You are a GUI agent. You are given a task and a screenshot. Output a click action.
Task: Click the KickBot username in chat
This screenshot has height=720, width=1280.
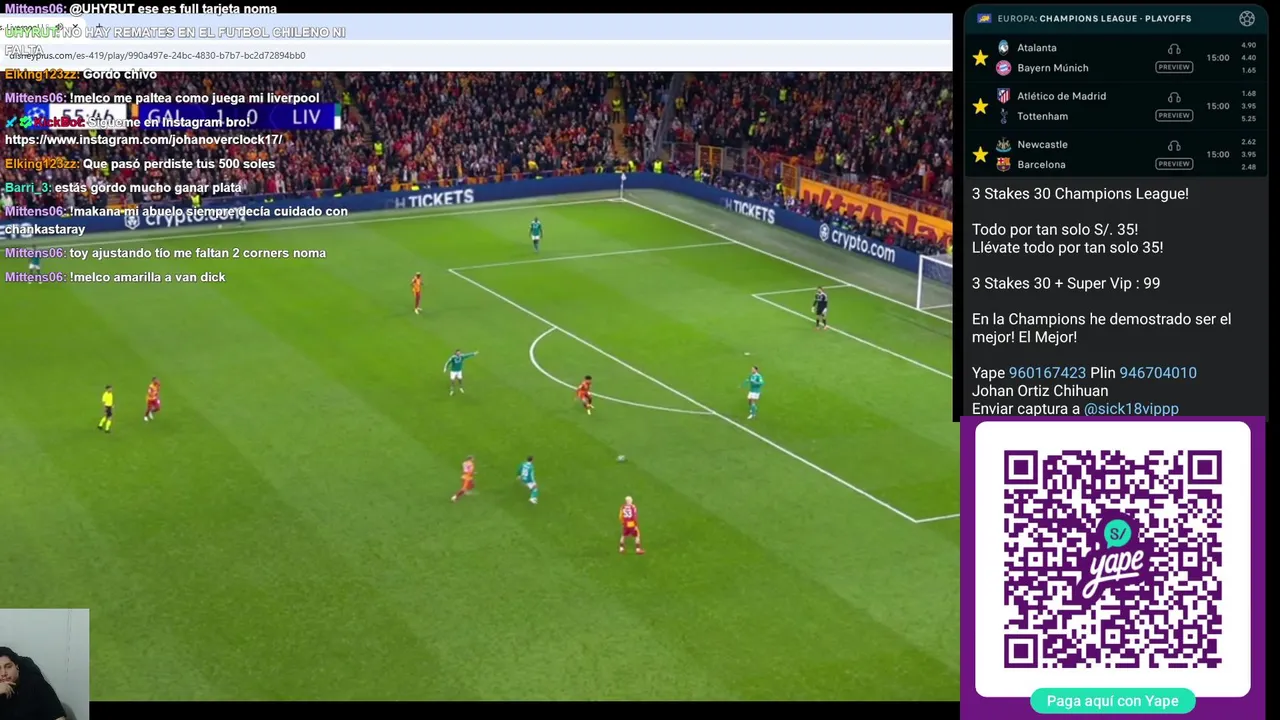[60, 122]
